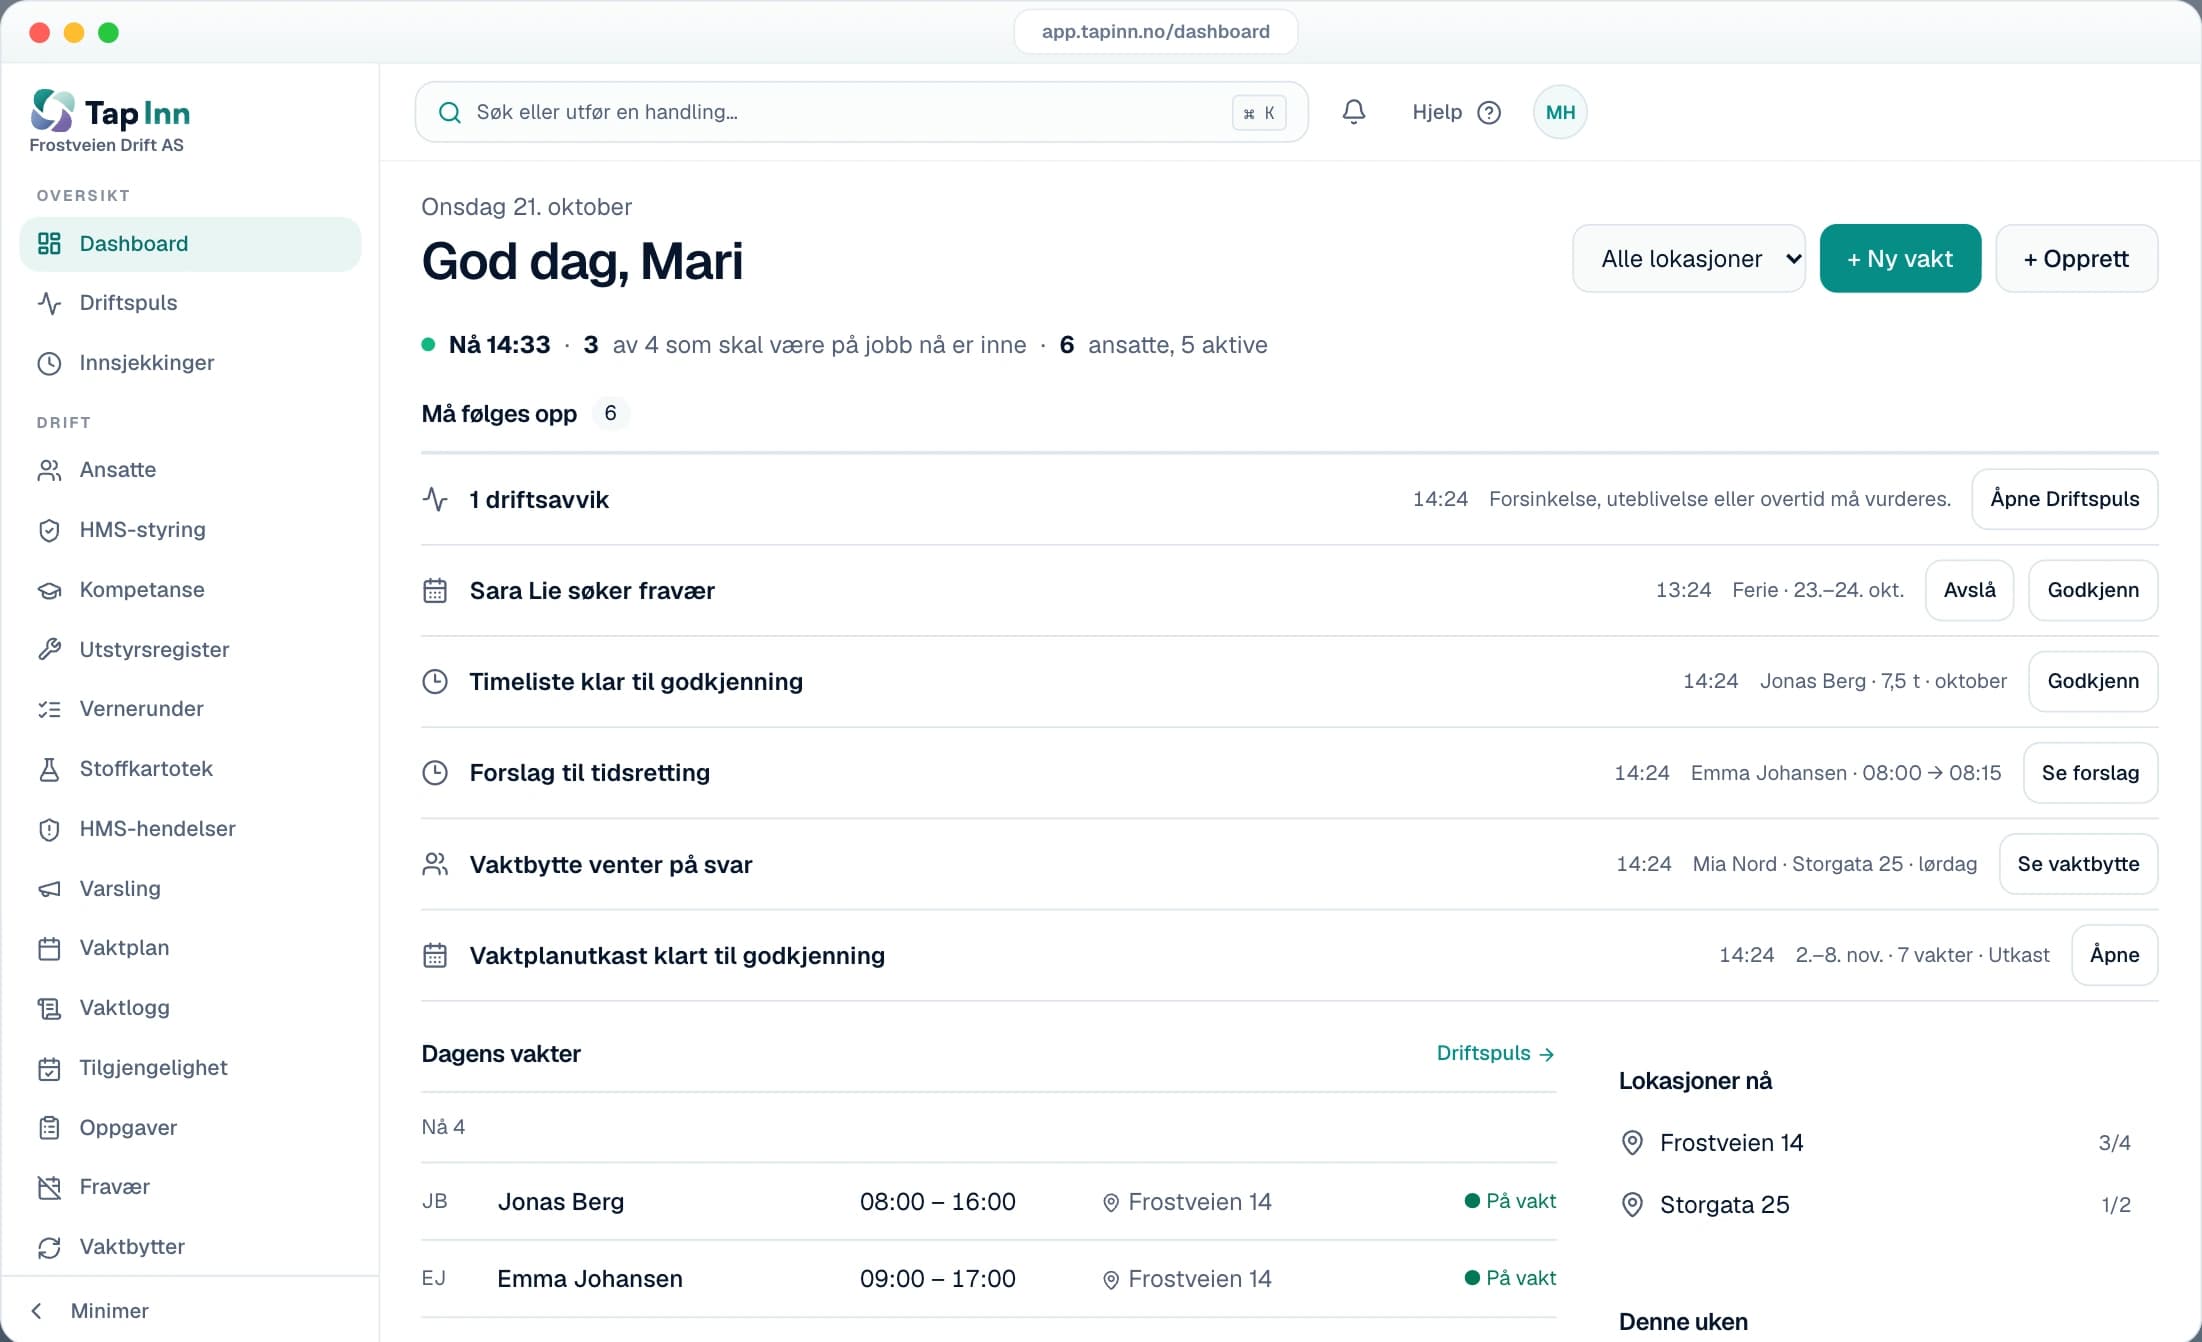The height and width of the screenshot is (1342, 2202).
Task: Approve Jonas Berg's timeliste with Godkjenn
Action: point(2093,681)
